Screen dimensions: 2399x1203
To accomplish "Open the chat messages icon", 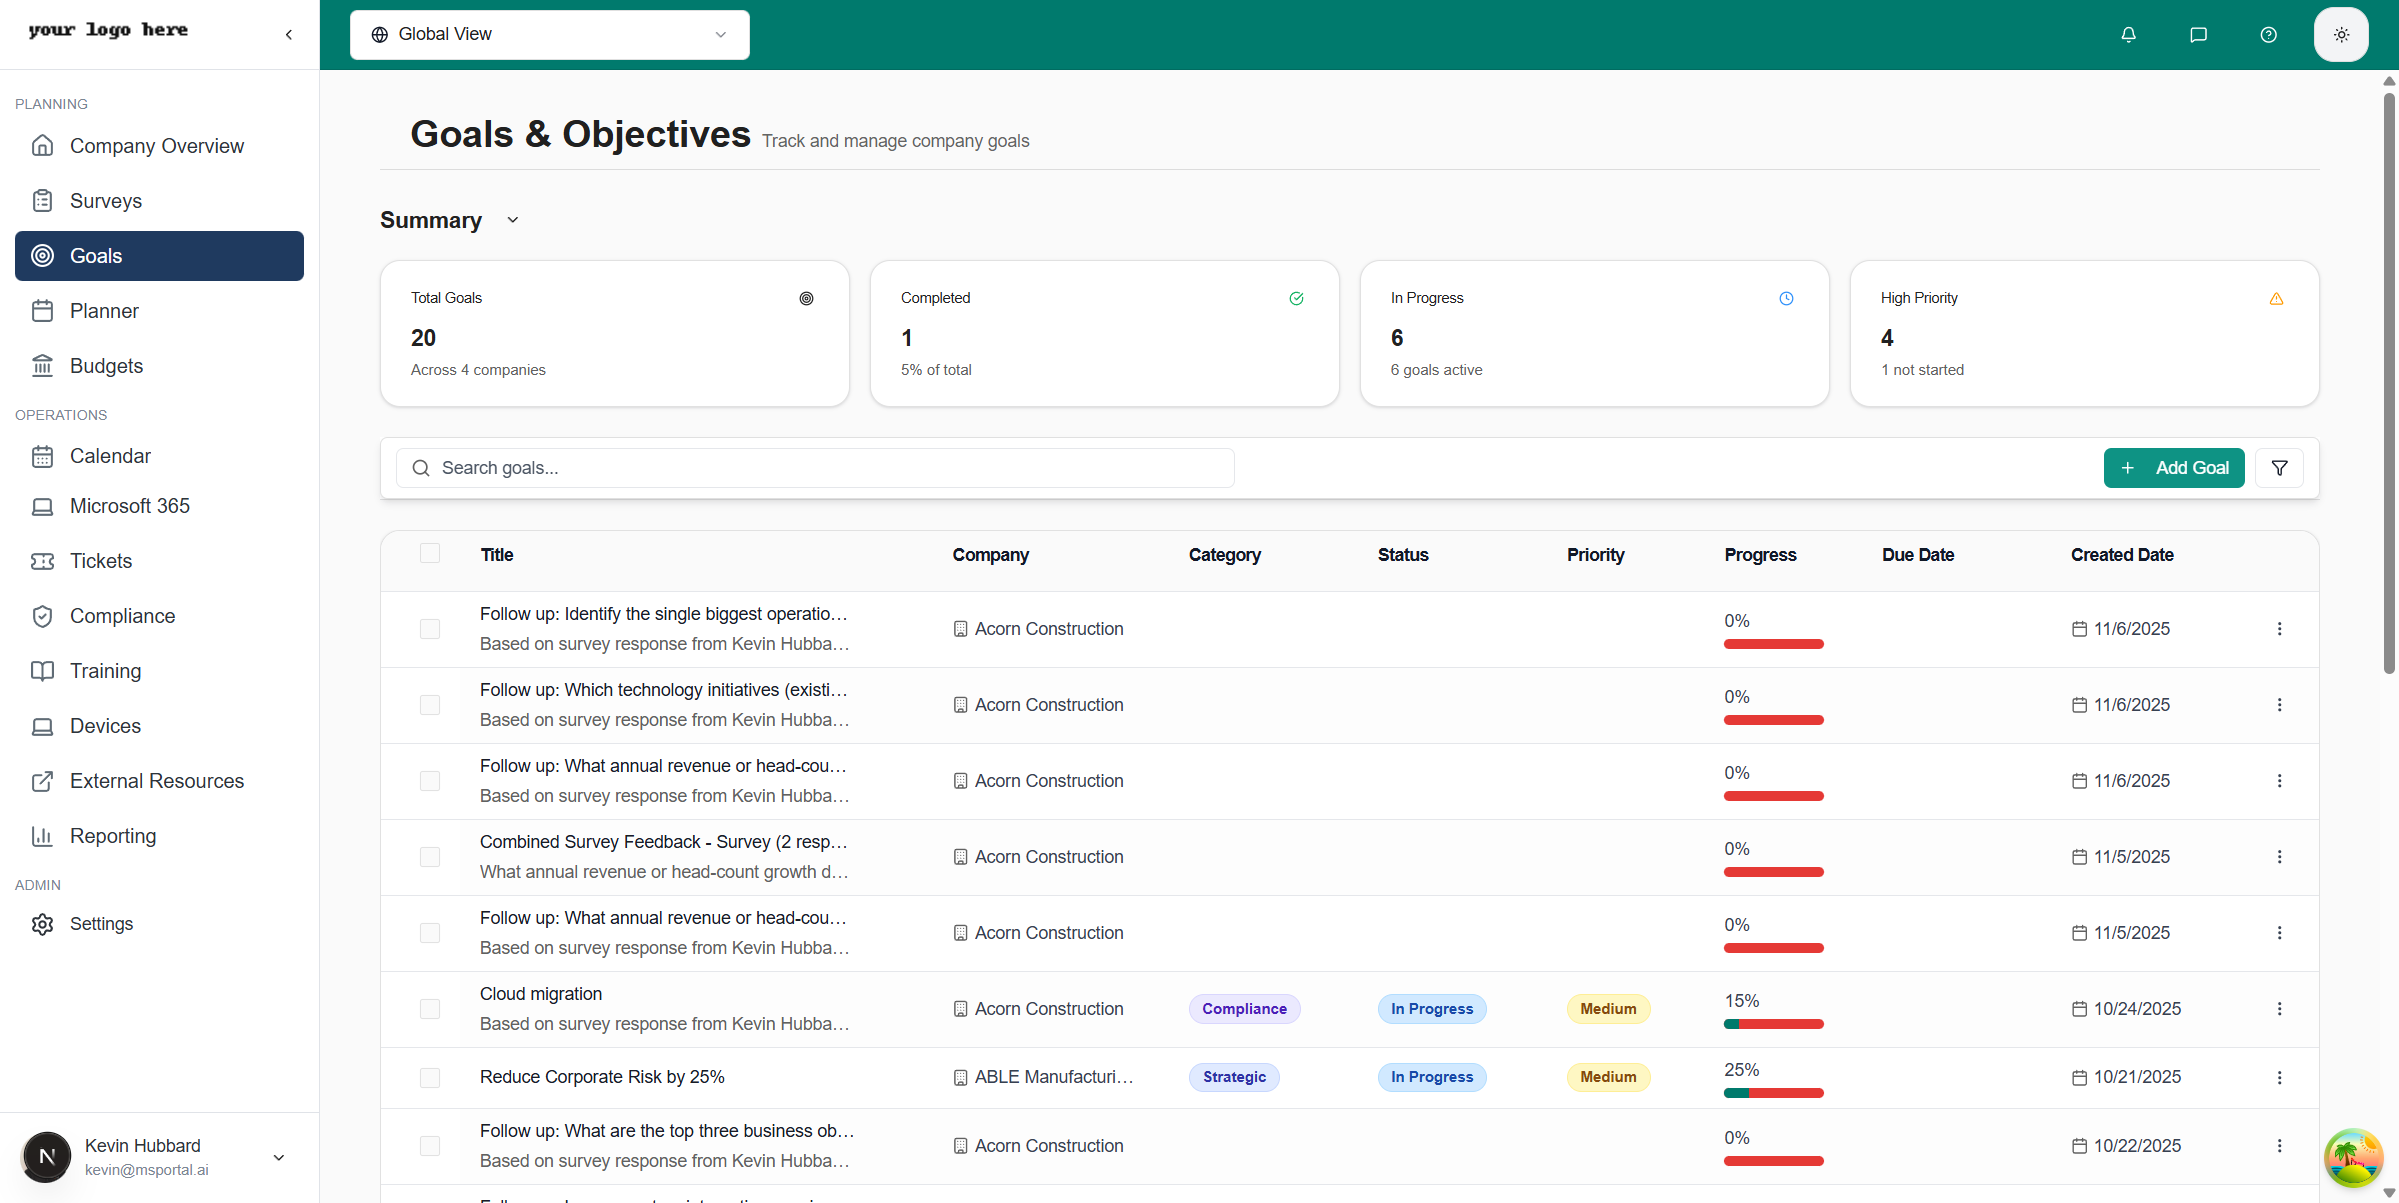I will tap(2198, 34).
